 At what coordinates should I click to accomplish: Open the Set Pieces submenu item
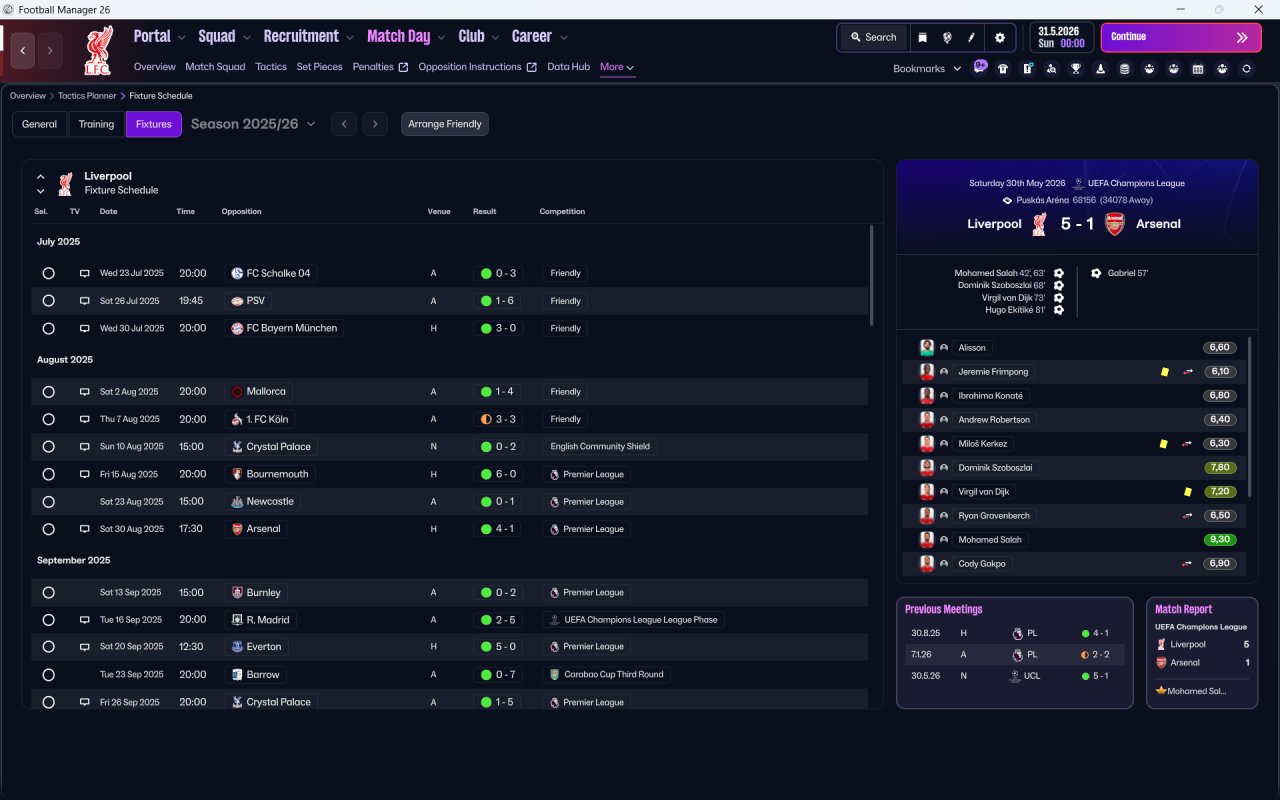coord(320,67)
